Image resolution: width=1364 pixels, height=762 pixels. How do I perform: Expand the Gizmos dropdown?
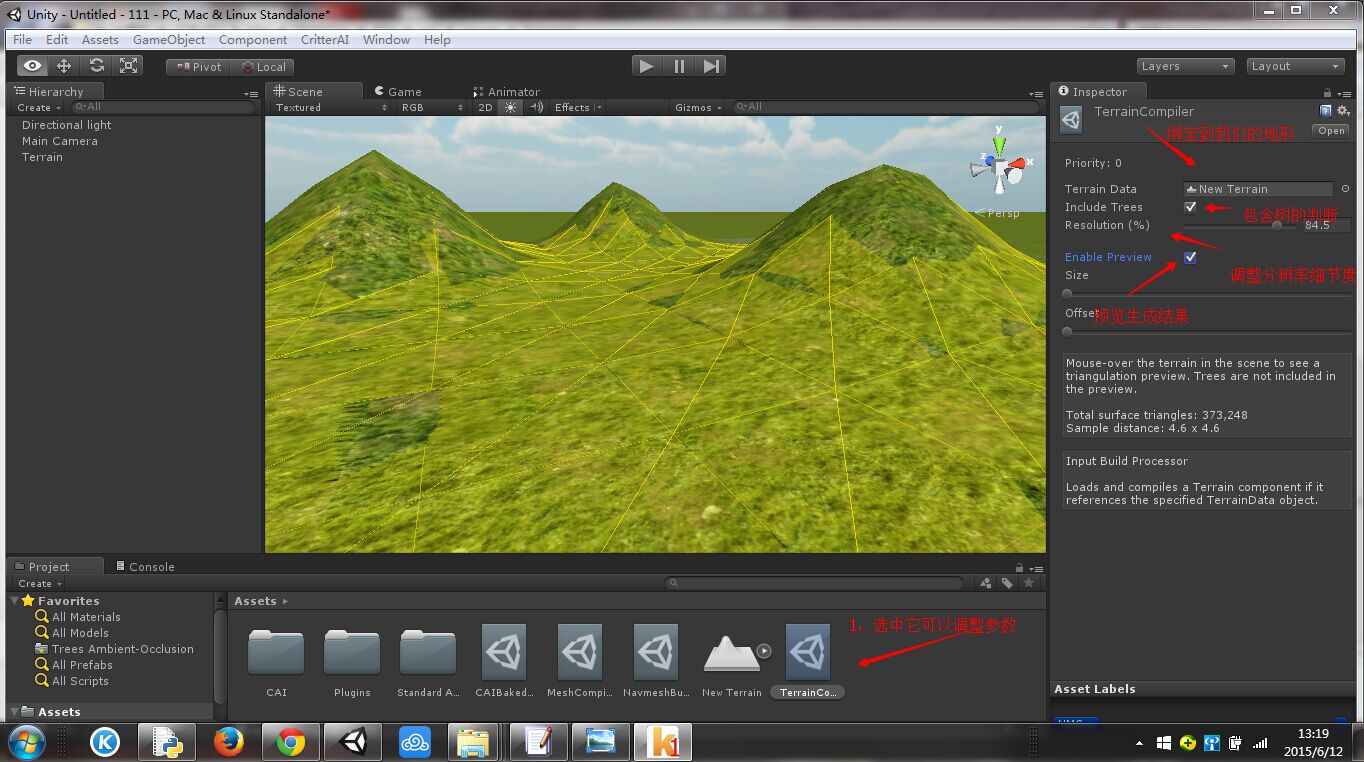pos(697,107)
